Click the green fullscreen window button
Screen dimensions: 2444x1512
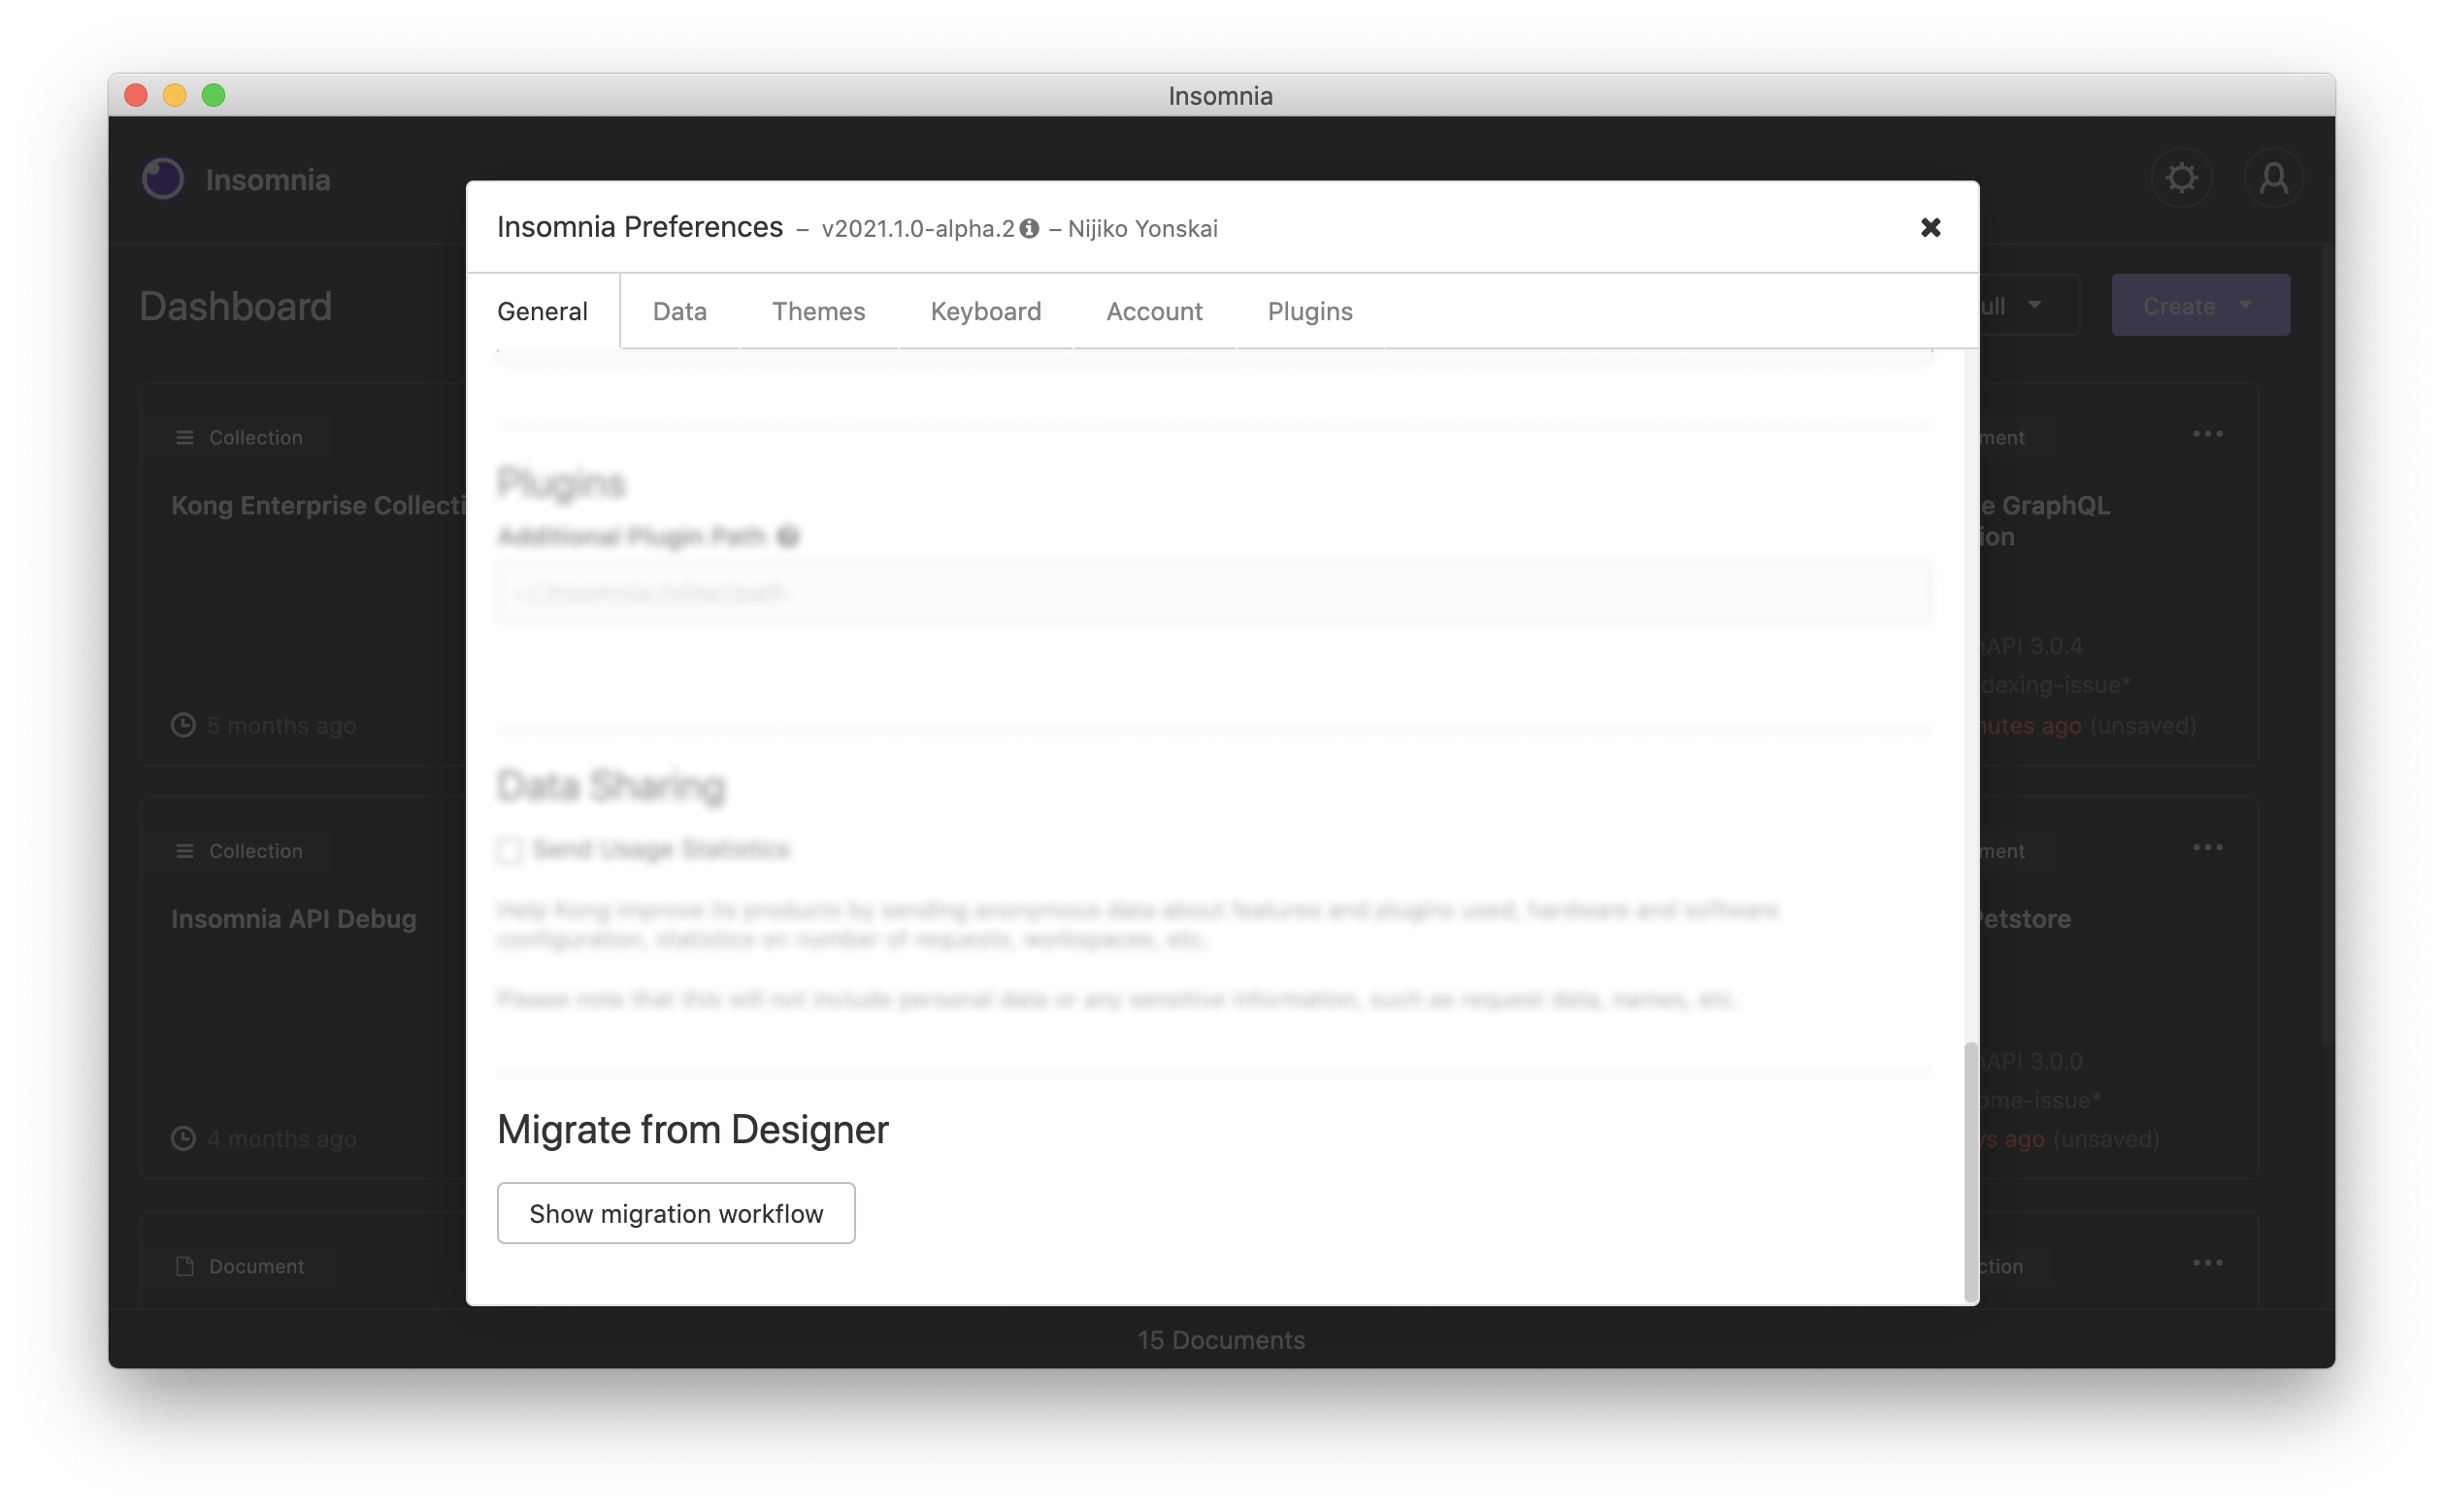click(213, 95)
